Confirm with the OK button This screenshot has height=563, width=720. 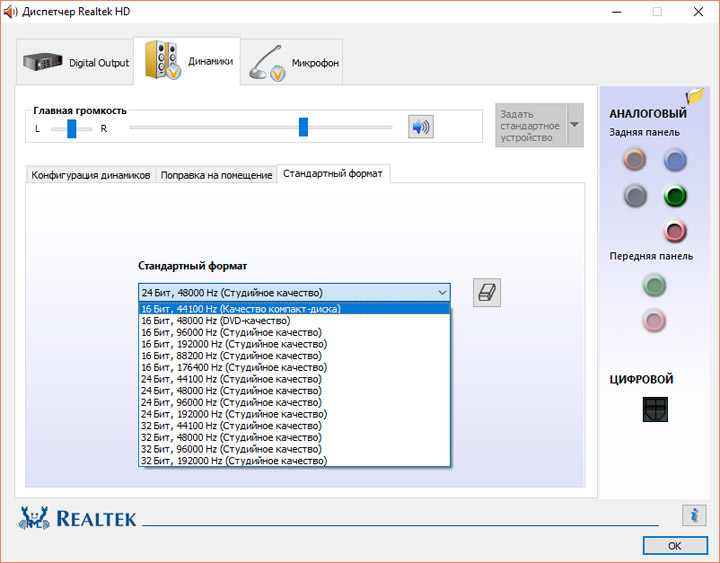675,546
